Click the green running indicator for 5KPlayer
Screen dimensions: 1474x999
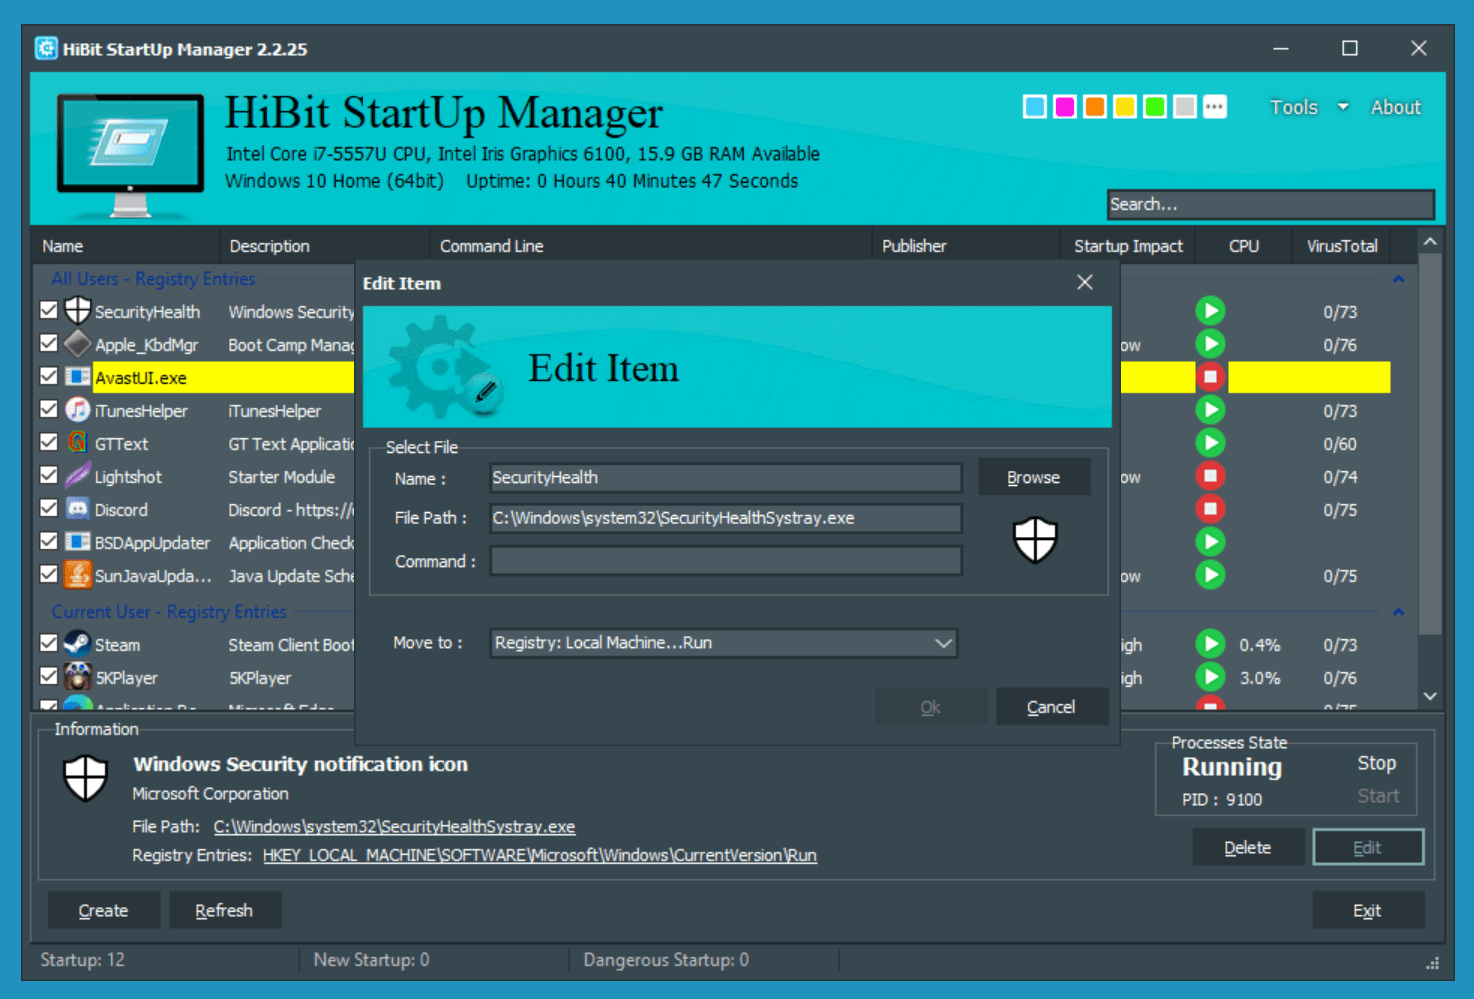click(1210, 677)
